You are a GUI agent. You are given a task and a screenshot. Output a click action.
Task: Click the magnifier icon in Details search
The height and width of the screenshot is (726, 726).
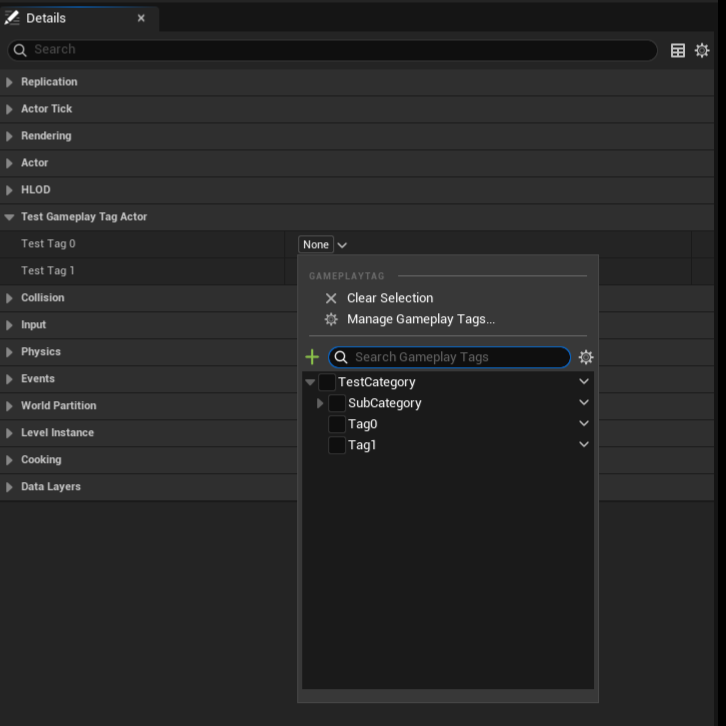[x=20, y=50]
